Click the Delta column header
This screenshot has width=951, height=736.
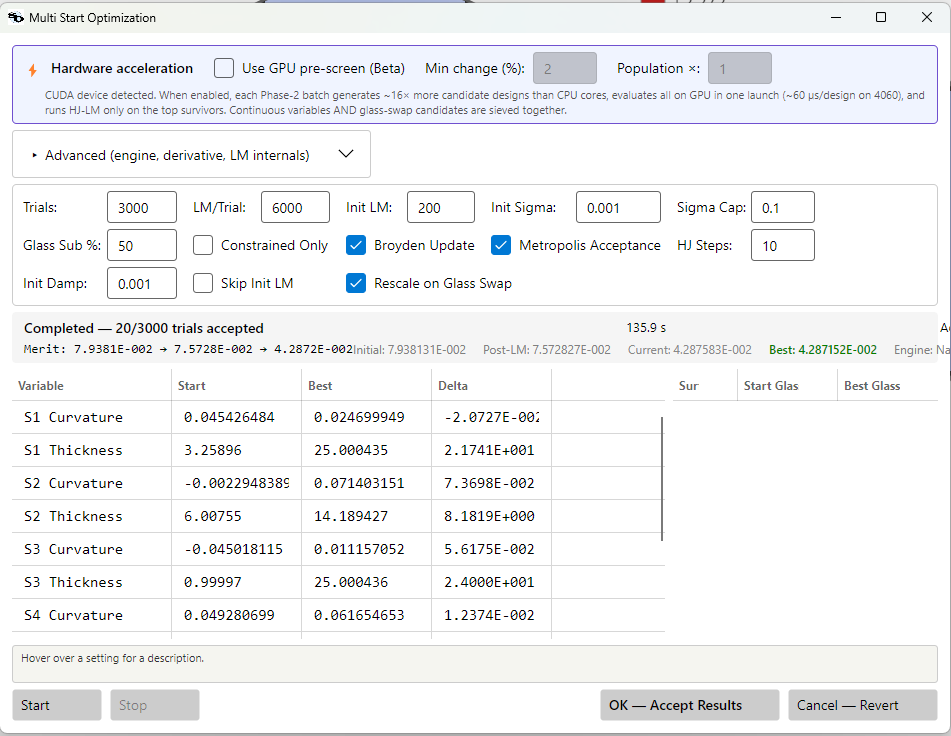click(491, 386)
